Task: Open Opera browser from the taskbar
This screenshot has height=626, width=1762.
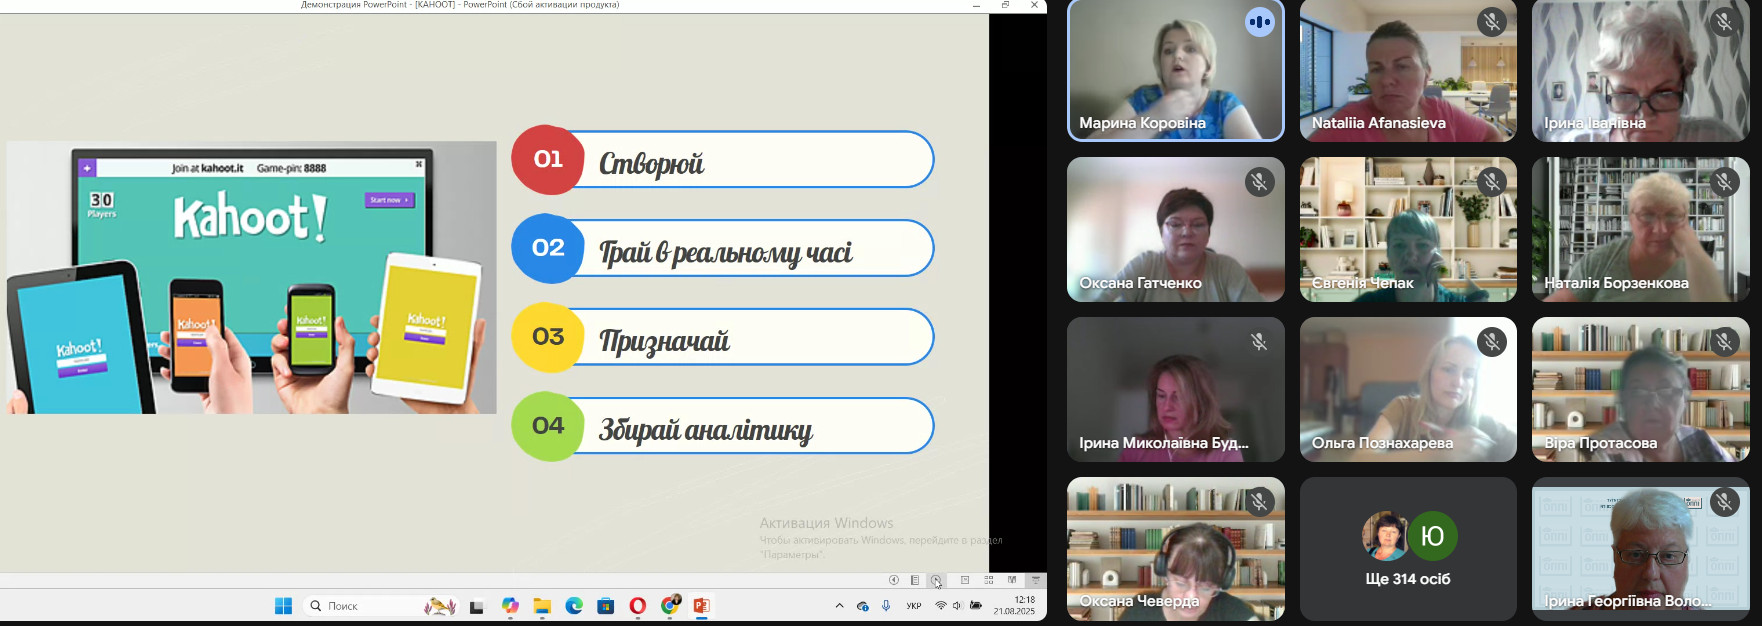Action: coord(638,606)
